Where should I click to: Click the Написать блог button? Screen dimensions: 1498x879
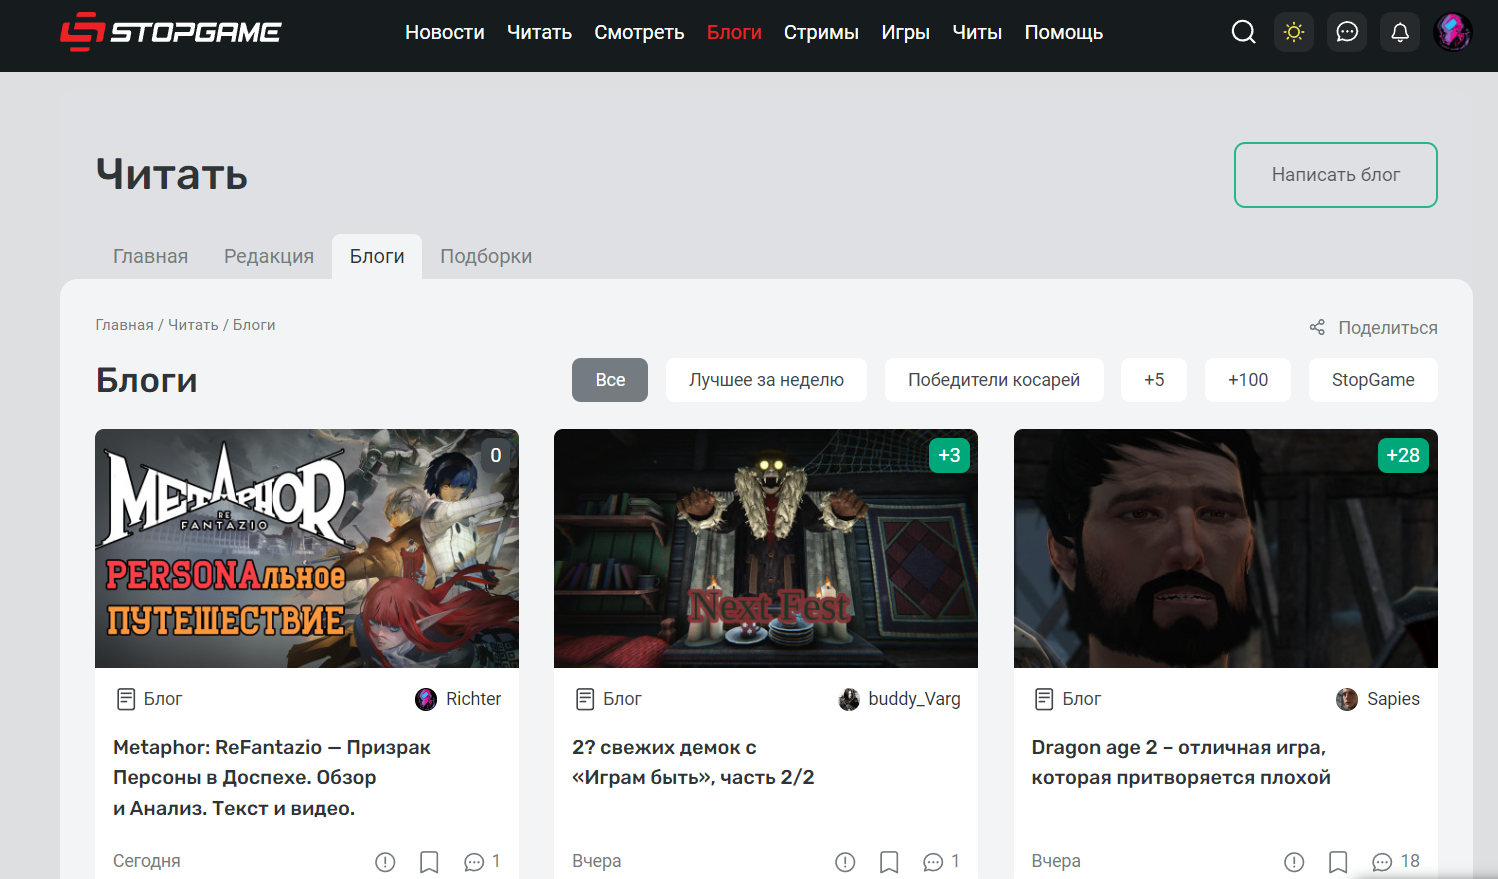(x=1336, y=175)
